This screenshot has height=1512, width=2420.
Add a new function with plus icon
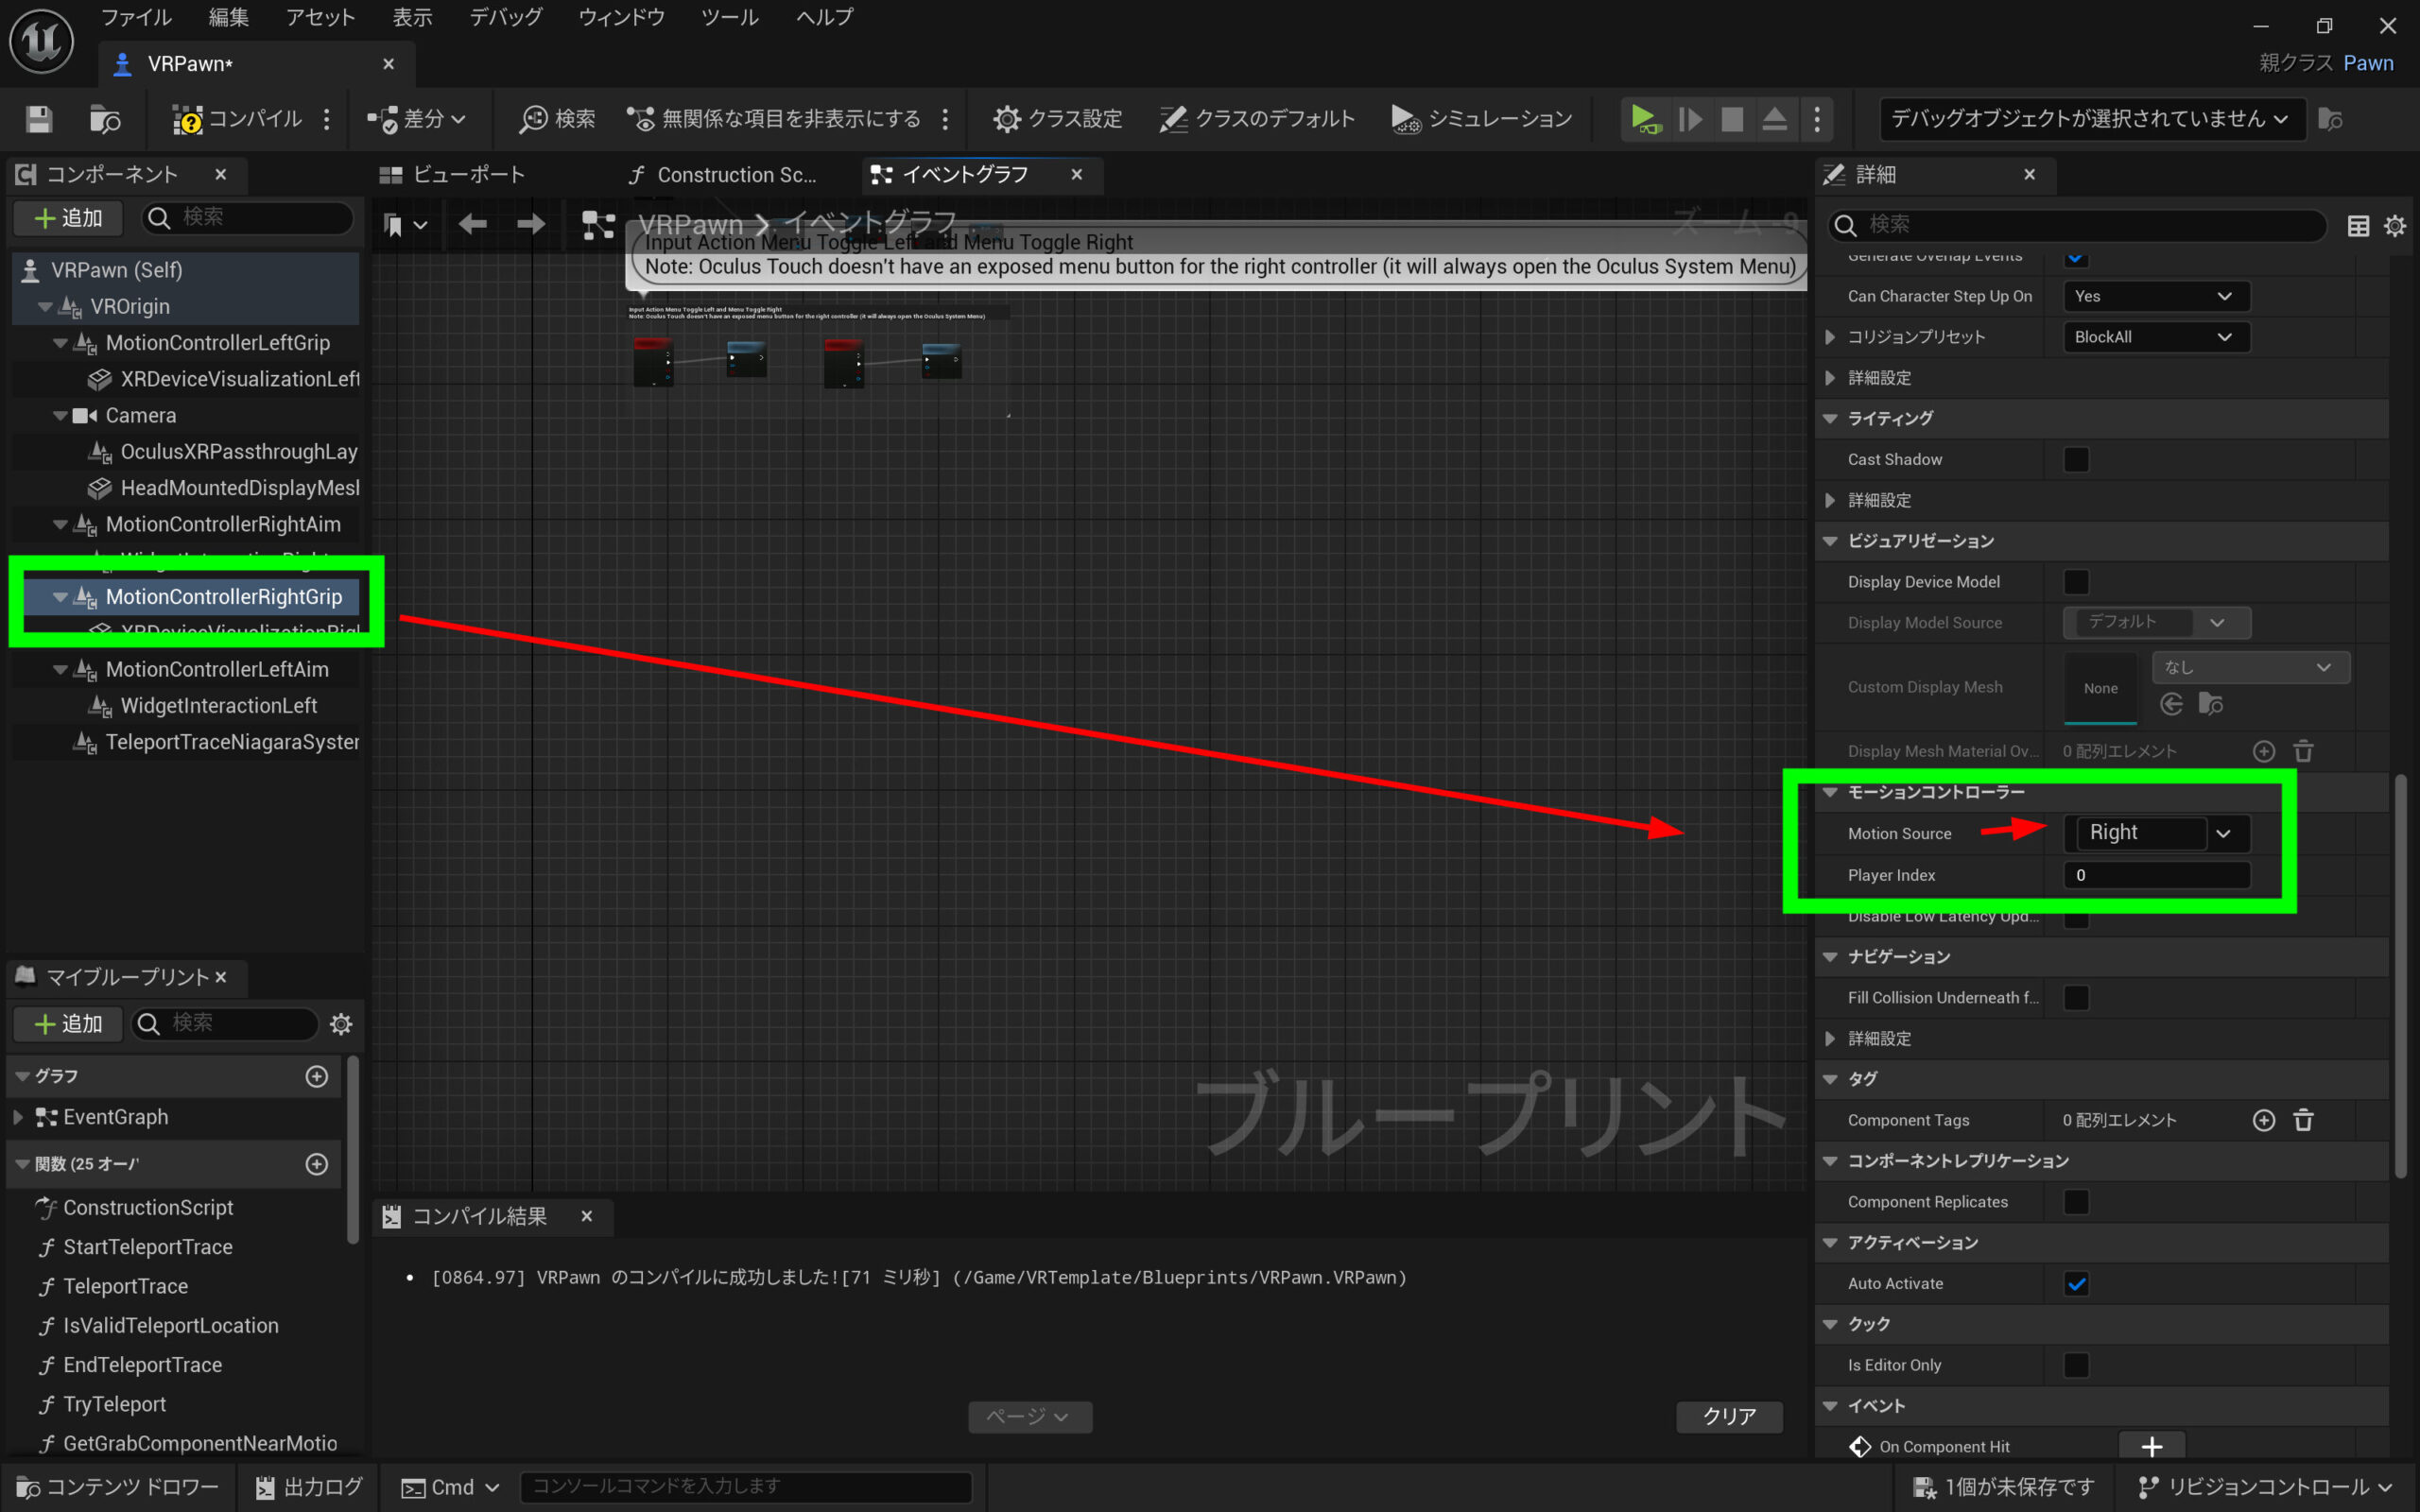point(317,1164)
